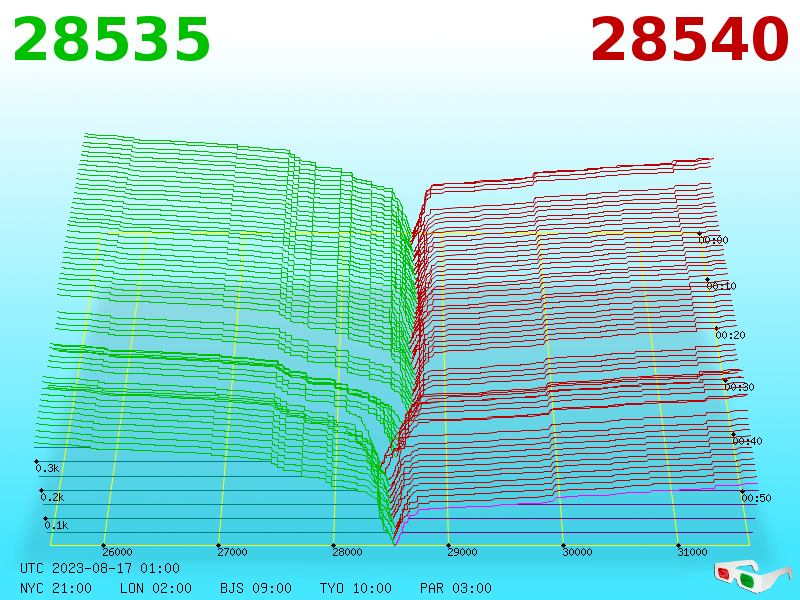The width and height of the screenshot is (800, 600).
Task: Select the 29000 price axis label
Action: [x=462, y=552]
